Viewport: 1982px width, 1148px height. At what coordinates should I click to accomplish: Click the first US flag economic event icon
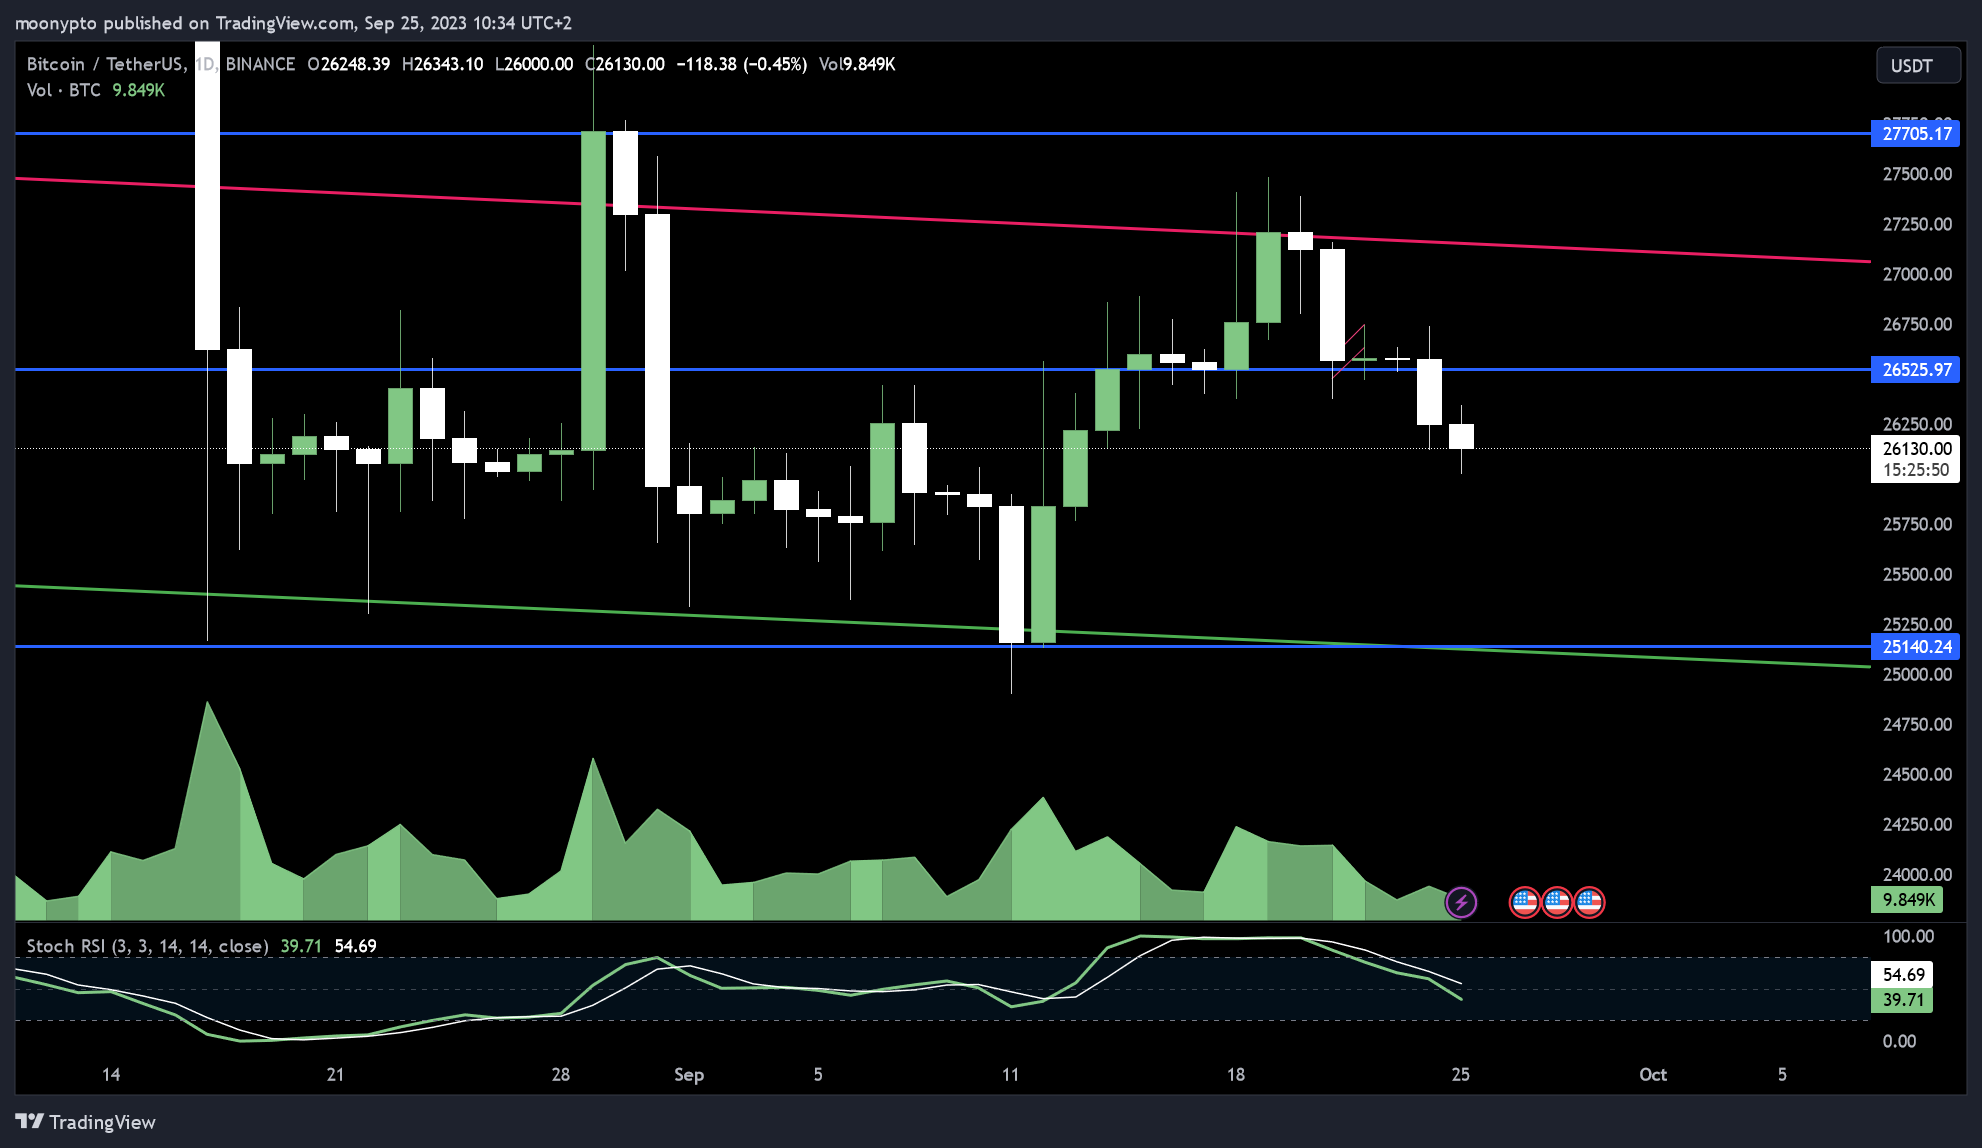pos(1524,902)
